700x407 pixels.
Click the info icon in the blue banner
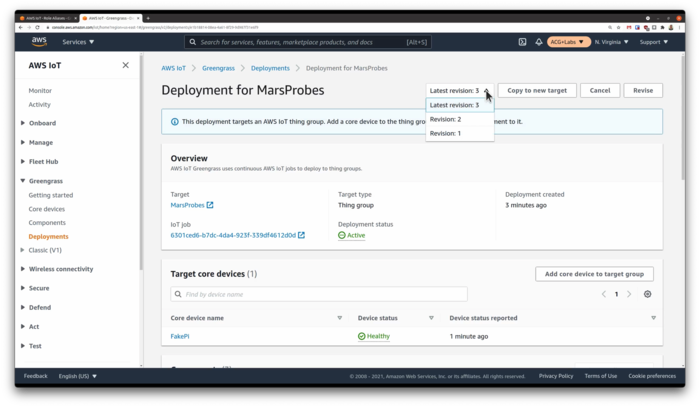point(175,121)
